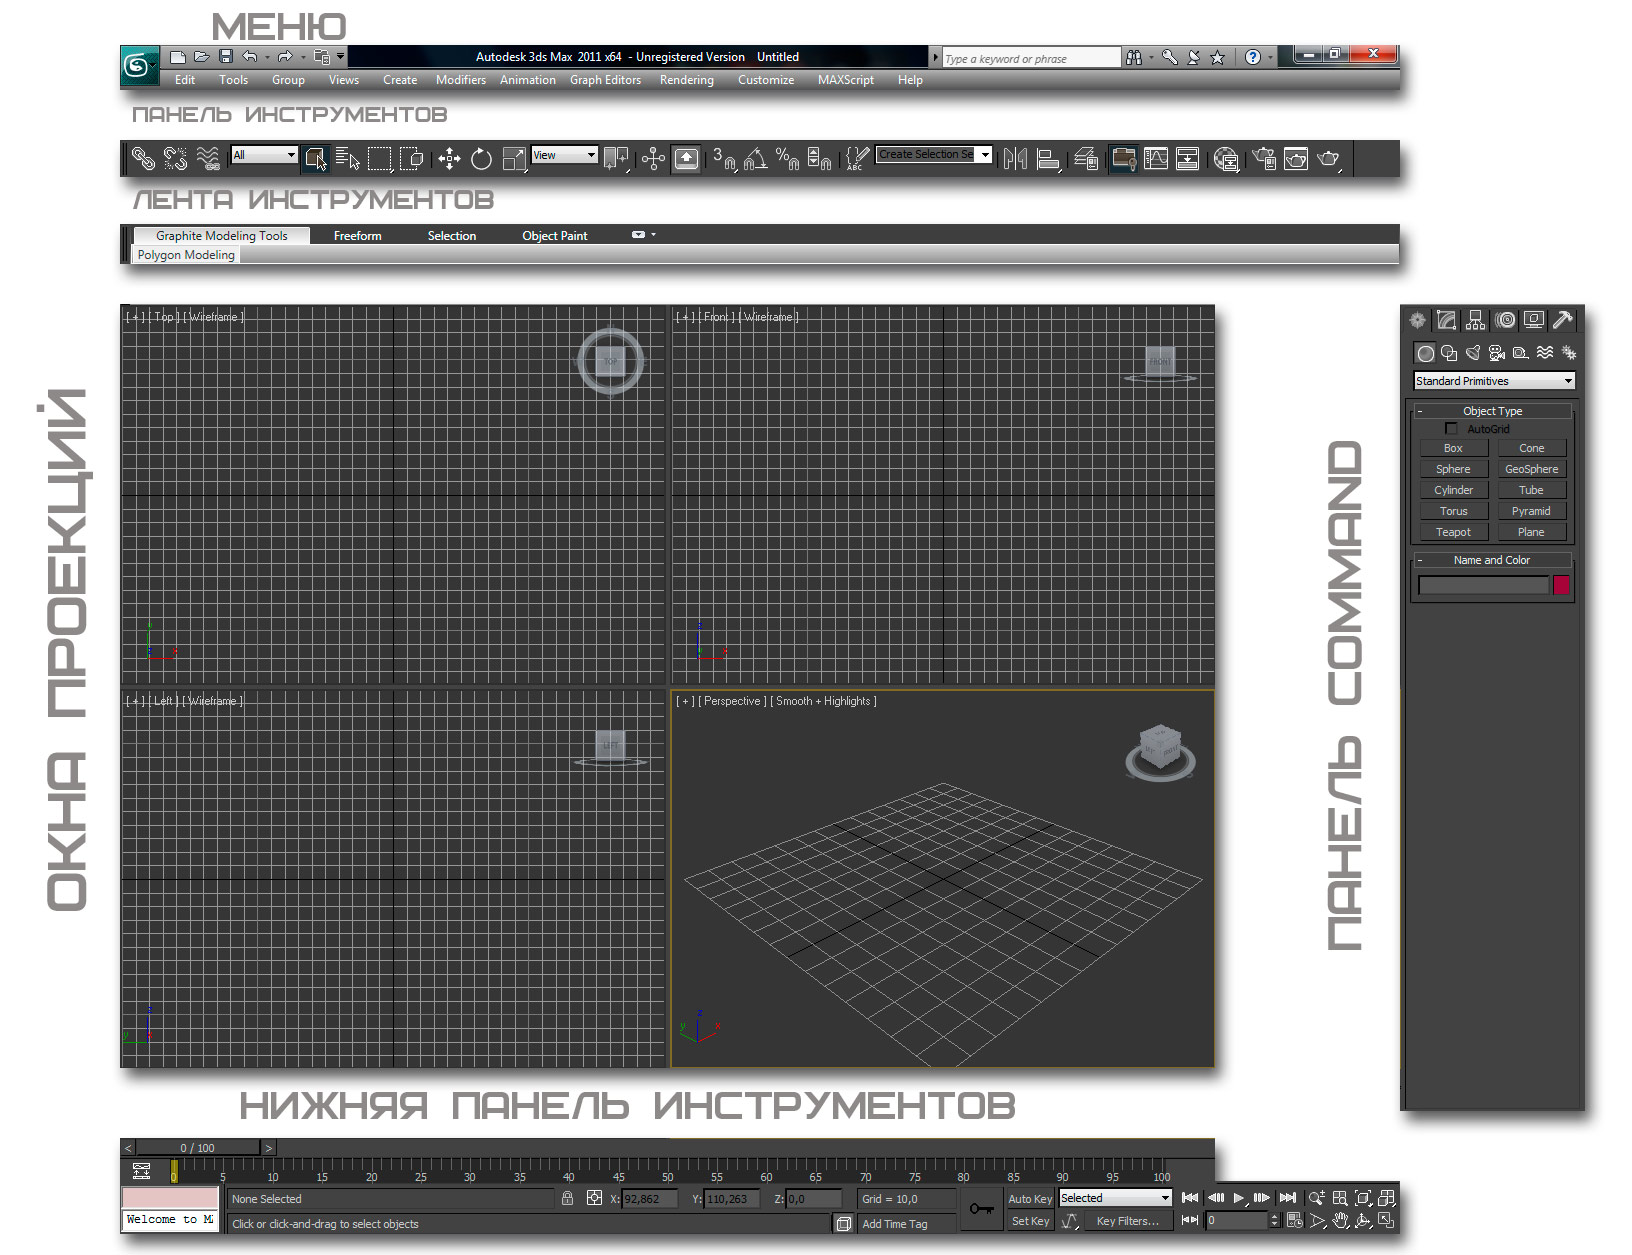
Task: Switch to the Freeform ribbon tab
Action: pyautogui.click(x=358, y=236)
